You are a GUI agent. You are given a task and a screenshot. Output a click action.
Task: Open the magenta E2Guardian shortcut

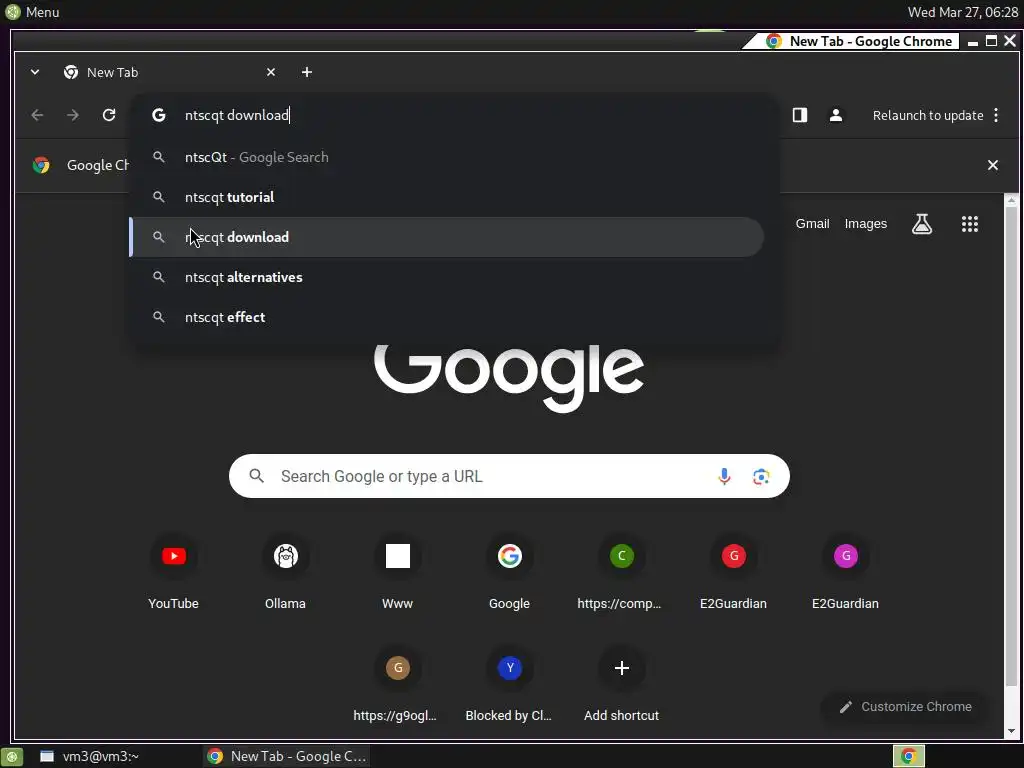pyautogui.click(x=845, y=573)
